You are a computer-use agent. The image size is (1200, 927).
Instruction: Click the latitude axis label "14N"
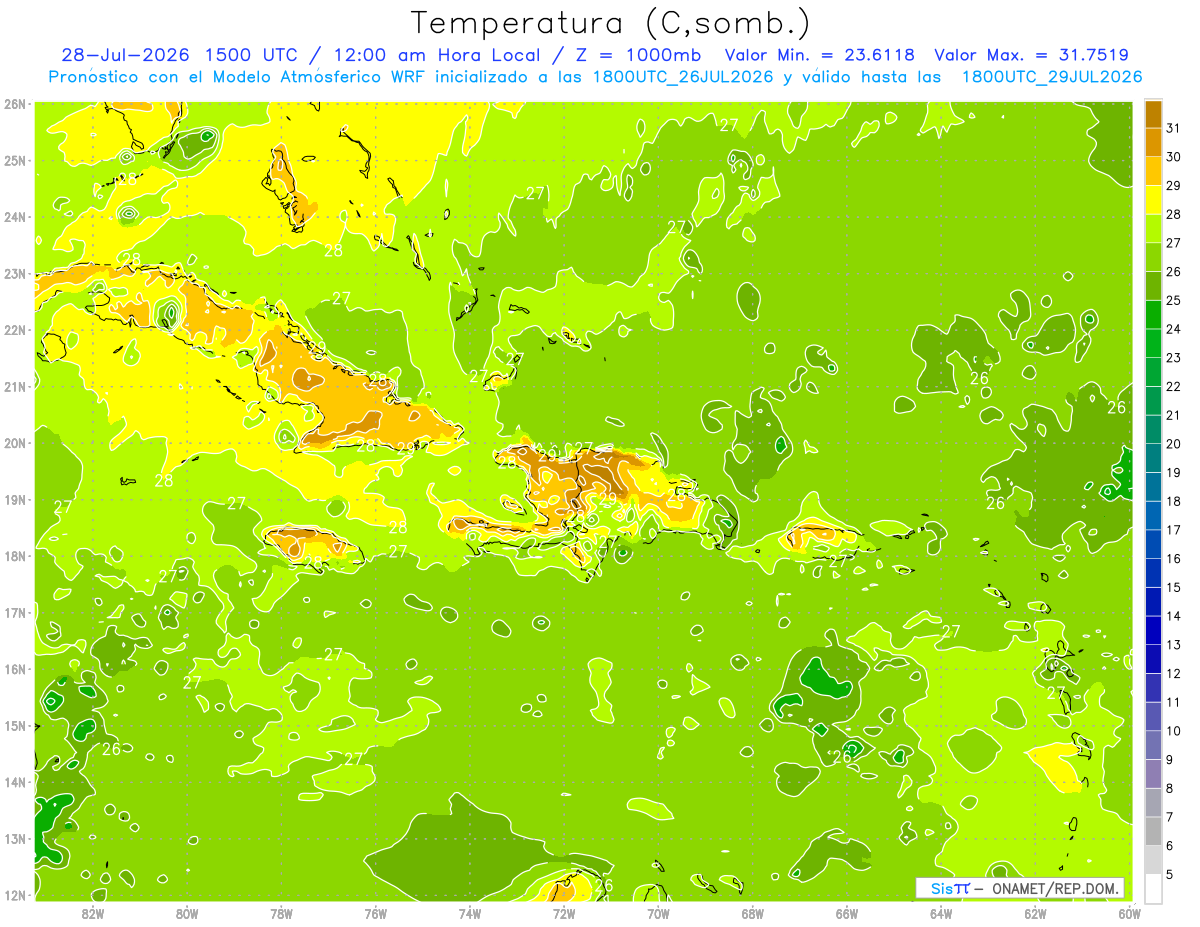coord(15,782)
